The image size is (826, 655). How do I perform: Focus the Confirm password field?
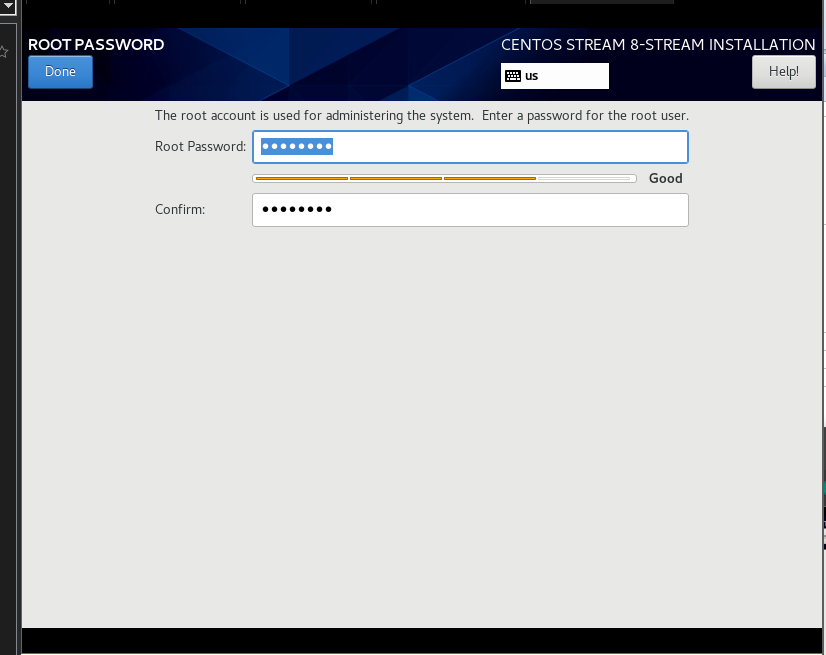tap(470, 210)
